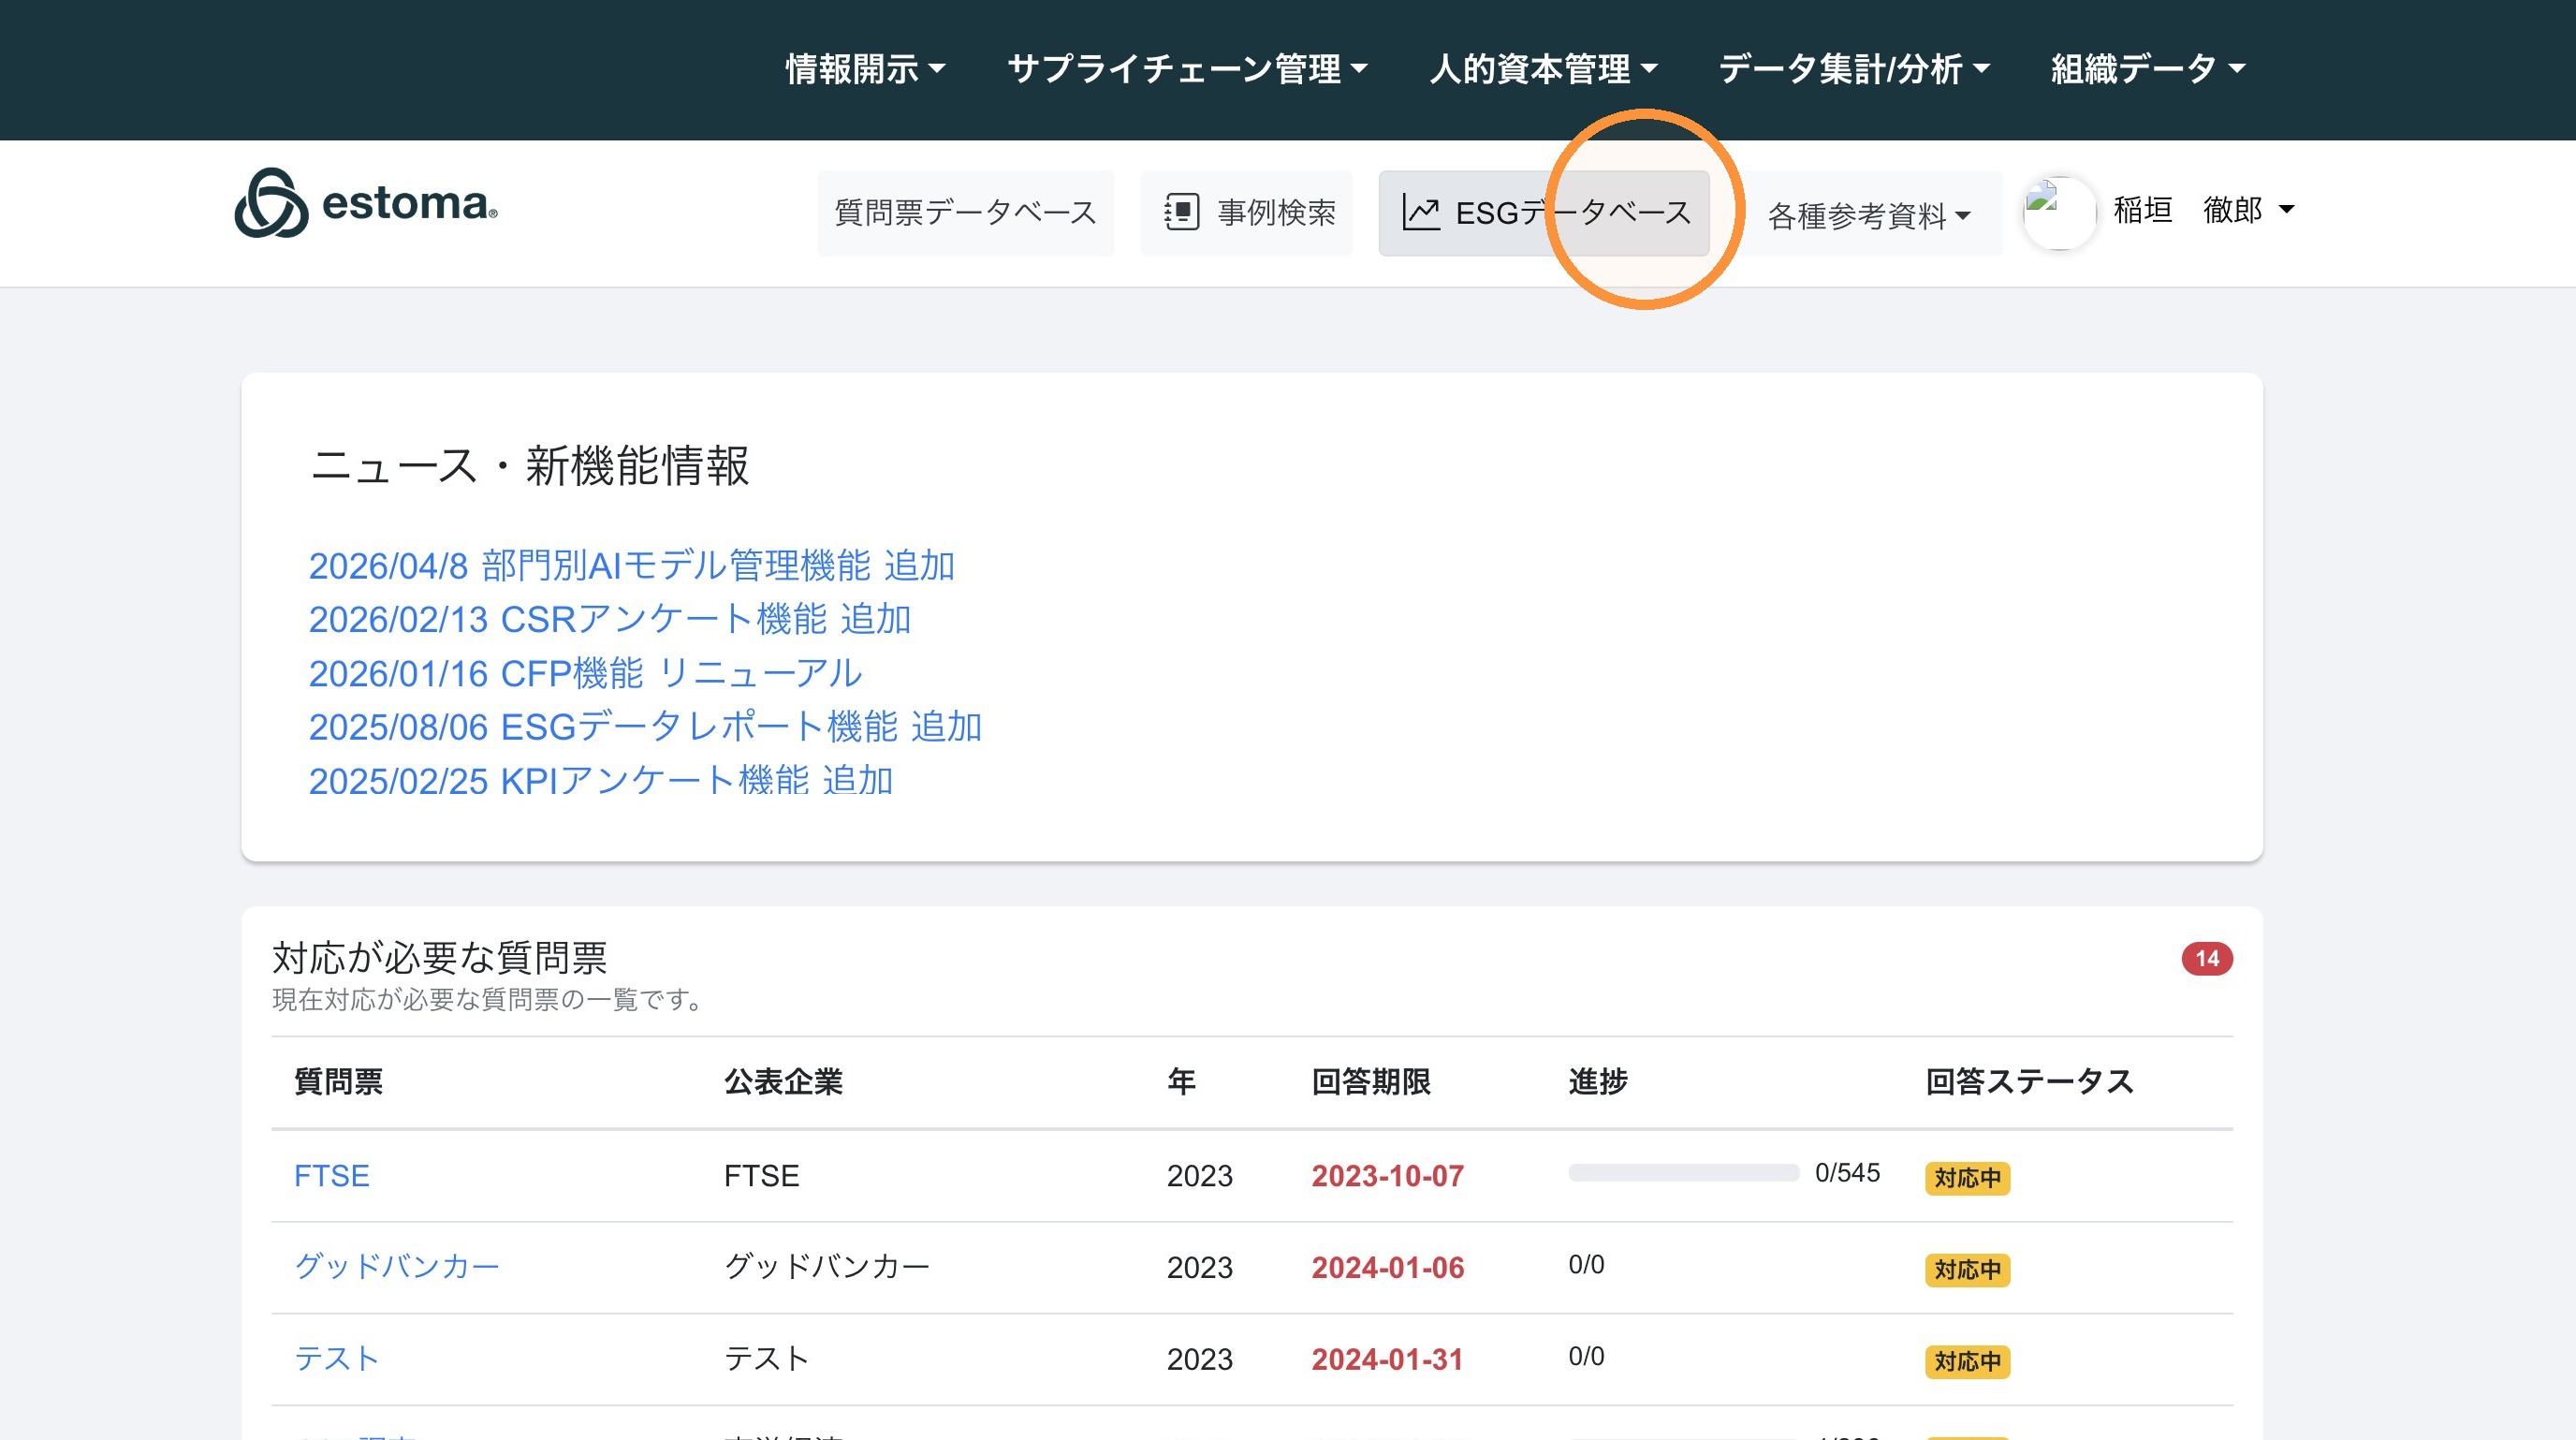Click the 回答期限 column header
The height and width of the screenshot is (1440, 2576).
(1371, 1082)
